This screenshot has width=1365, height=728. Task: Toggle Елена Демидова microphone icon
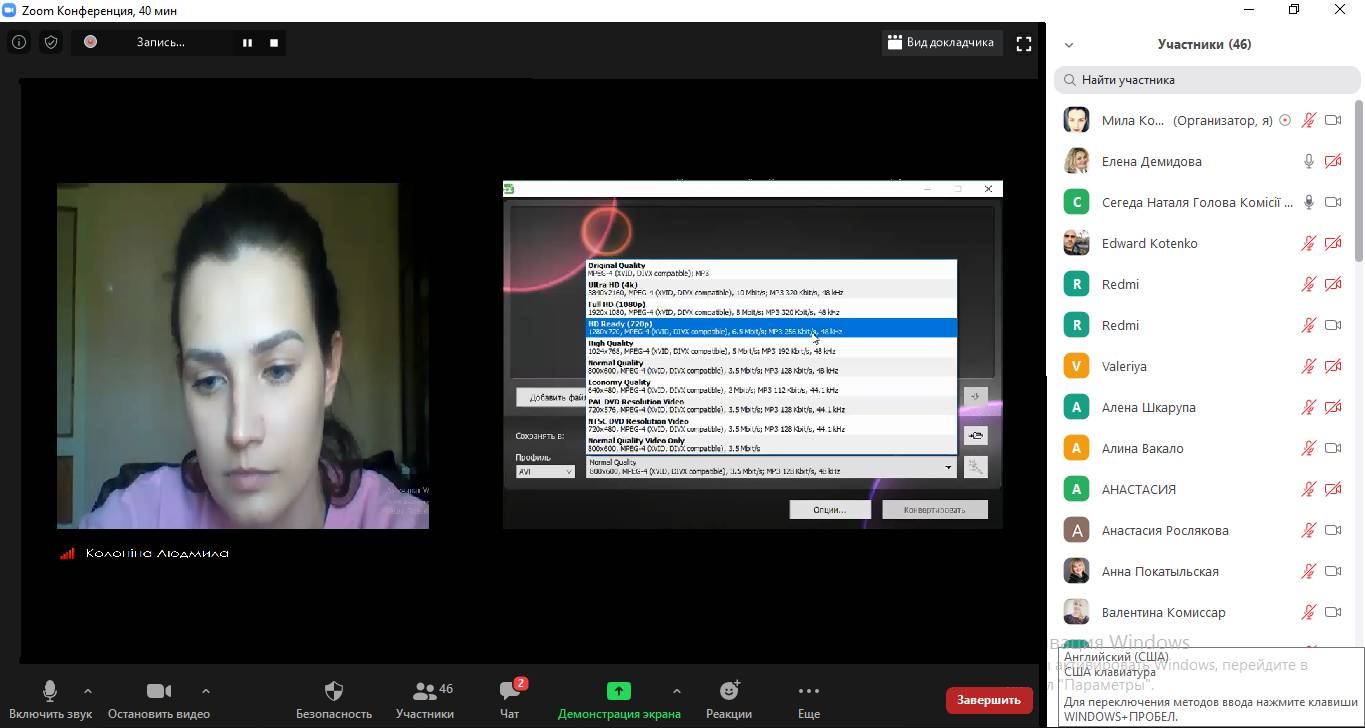[x=1308, y=161]
